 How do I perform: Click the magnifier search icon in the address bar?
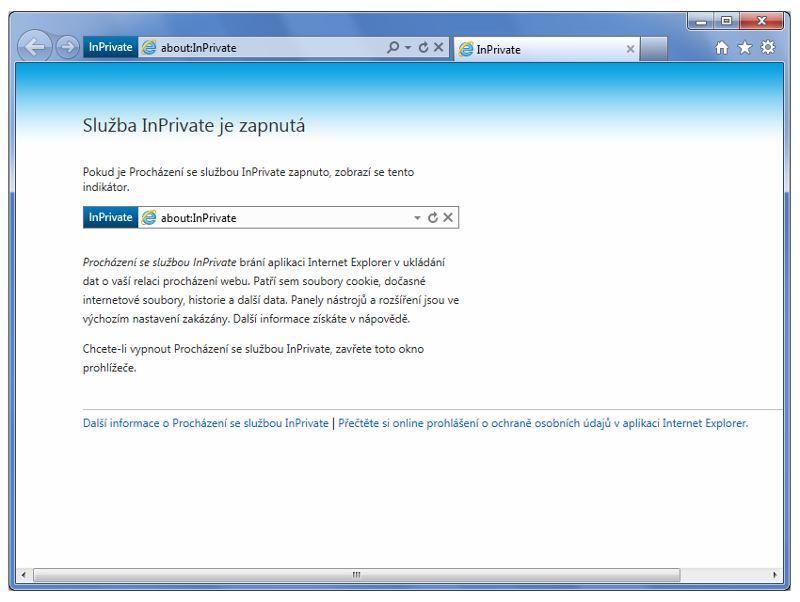(393, 47)
